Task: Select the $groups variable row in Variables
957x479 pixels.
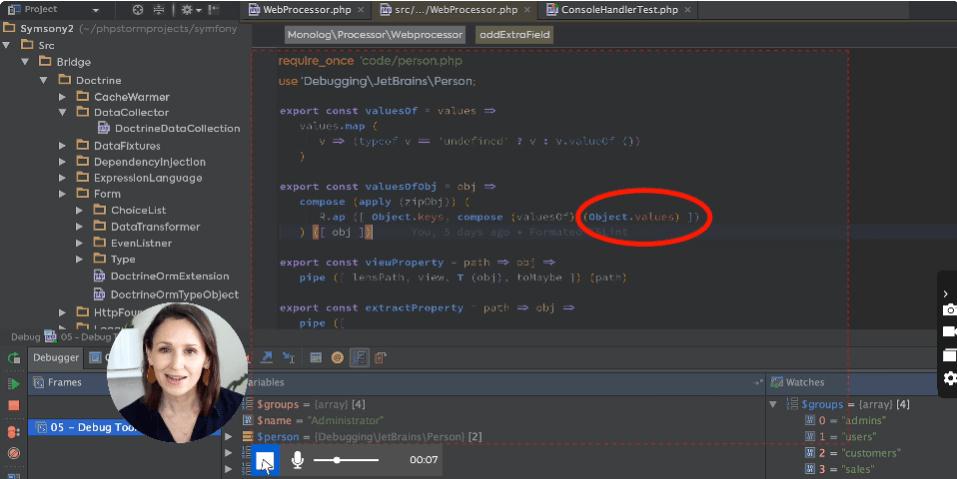Action: click(305, 405)
